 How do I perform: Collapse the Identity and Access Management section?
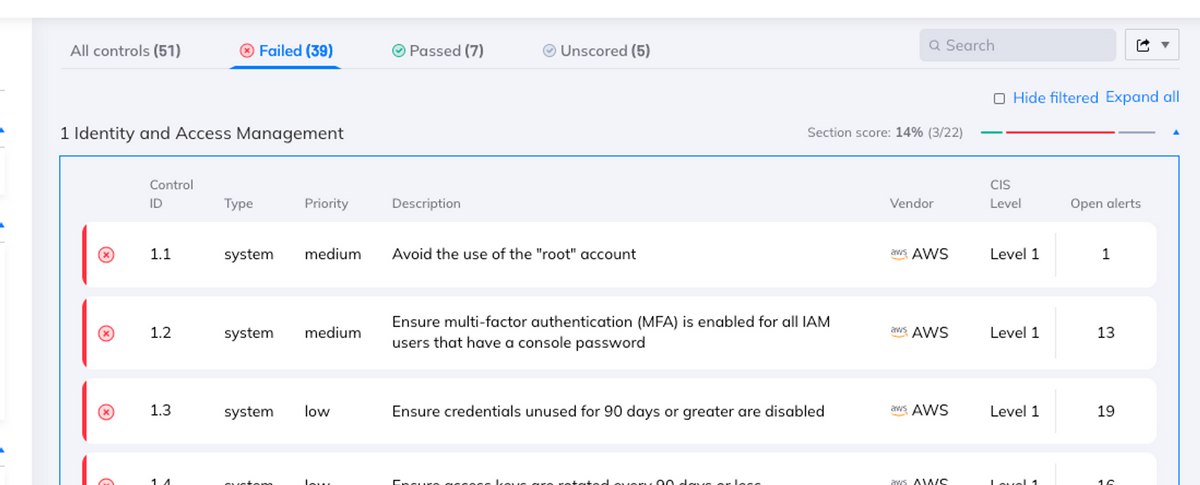pos(1174,133)
